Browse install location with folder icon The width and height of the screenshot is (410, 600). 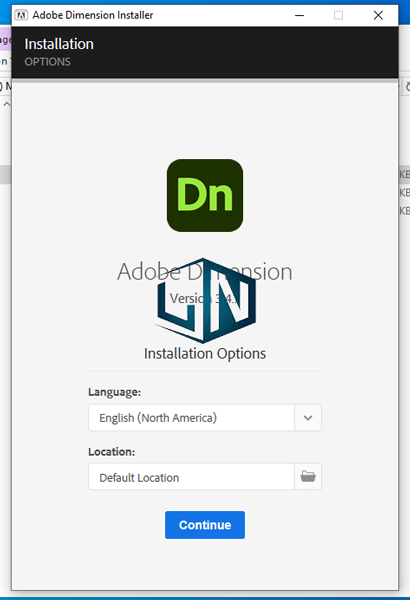[308, 476]
